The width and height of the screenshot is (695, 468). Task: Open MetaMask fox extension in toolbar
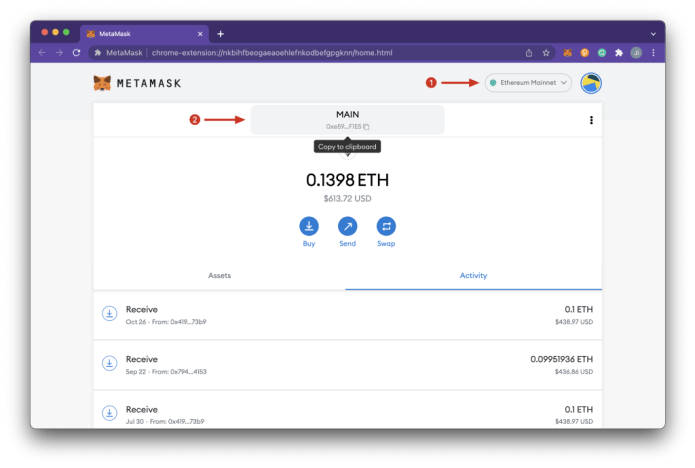[567, 53]
